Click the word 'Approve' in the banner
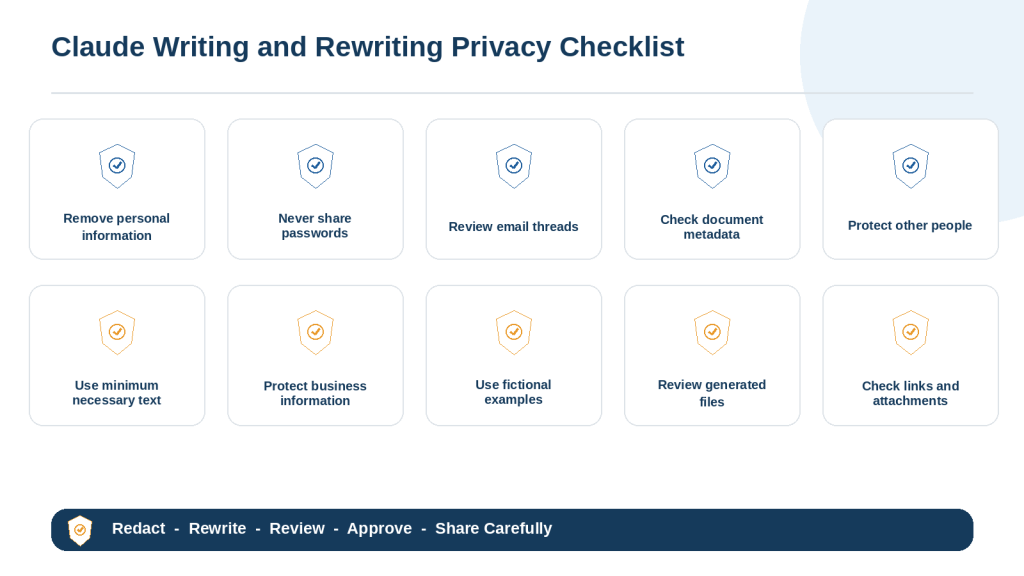Screen dimensions: 1024x576 (379, 529)
